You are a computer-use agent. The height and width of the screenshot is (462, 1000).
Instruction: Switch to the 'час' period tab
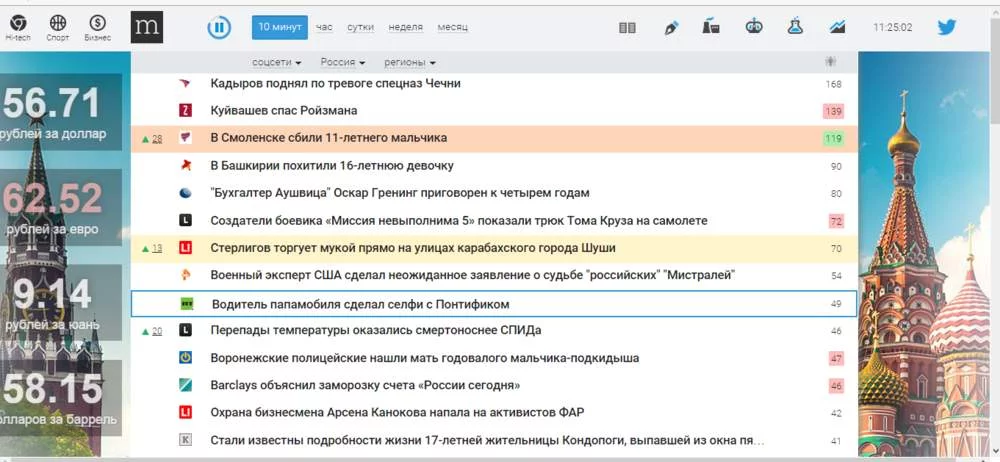(x=324, y=27)
